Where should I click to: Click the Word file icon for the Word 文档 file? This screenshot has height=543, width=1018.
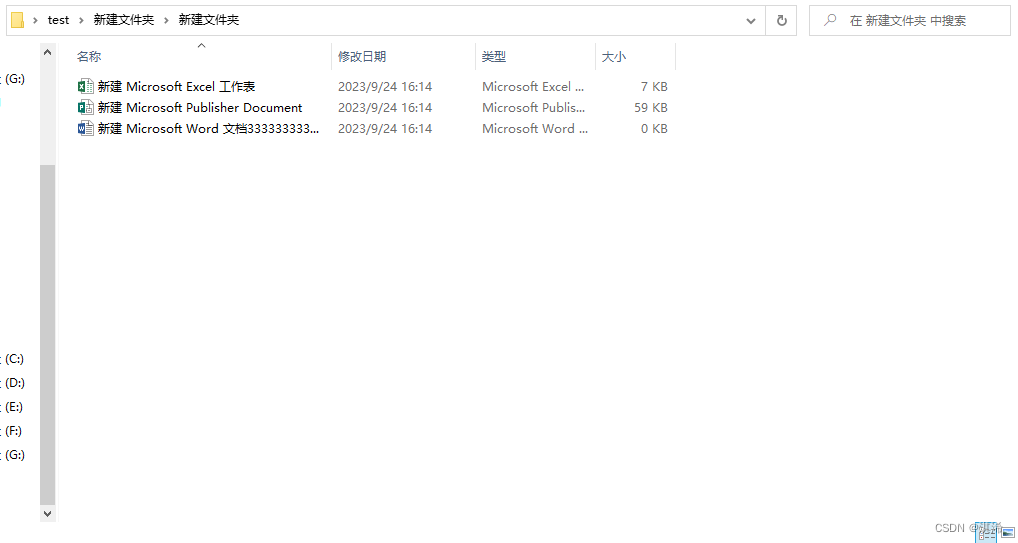point(85,129)
